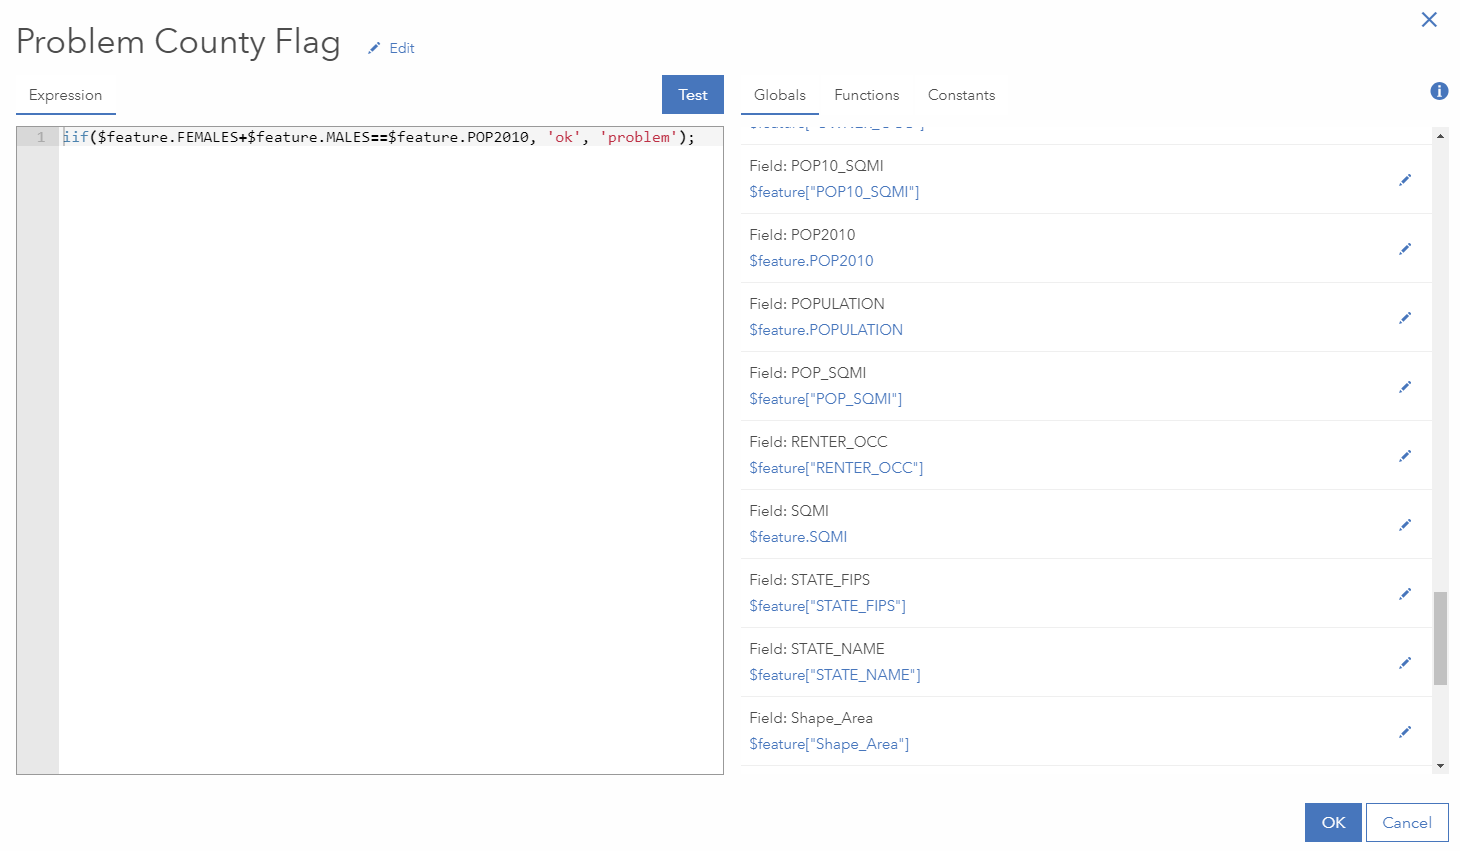Screen dimensions: 1460x851
Task: Switch to the Constants tab
Action: (x=960, y=95)
